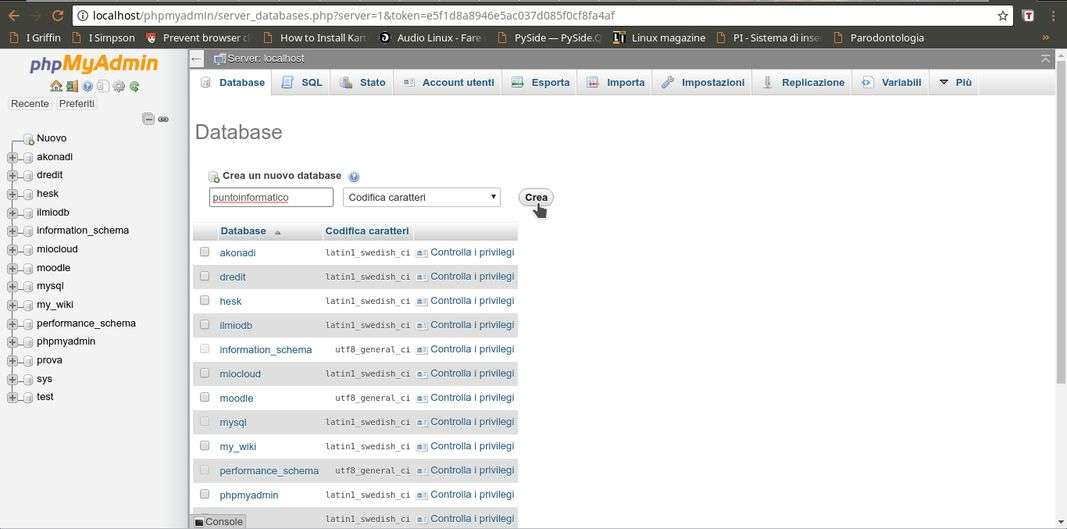Click the red T extension icon
The image size is (1067, 529).
click(x=1030, y=15)
